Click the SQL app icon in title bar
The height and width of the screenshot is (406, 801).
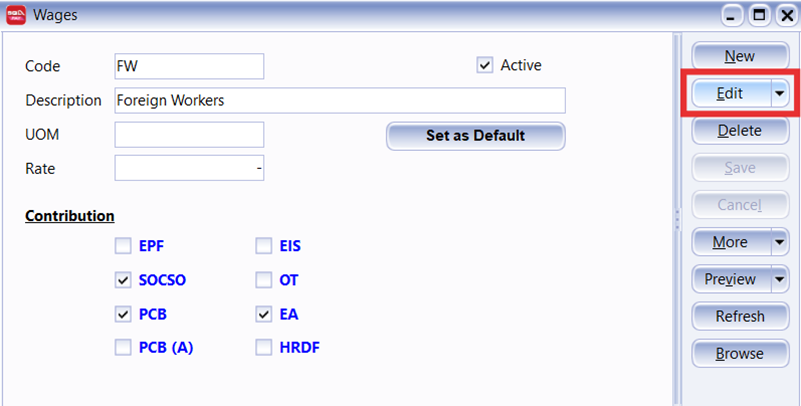click(16, 15)
